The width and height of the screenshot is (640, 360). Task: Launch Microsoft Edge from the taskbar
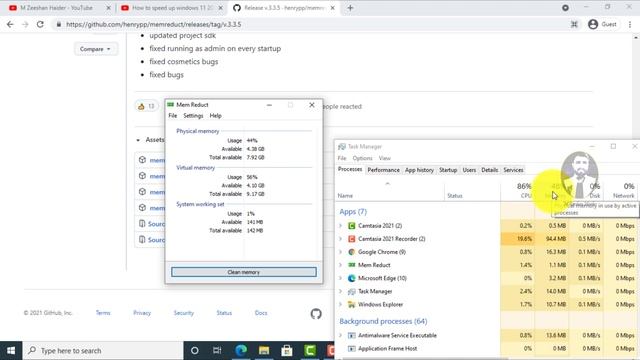241,351
